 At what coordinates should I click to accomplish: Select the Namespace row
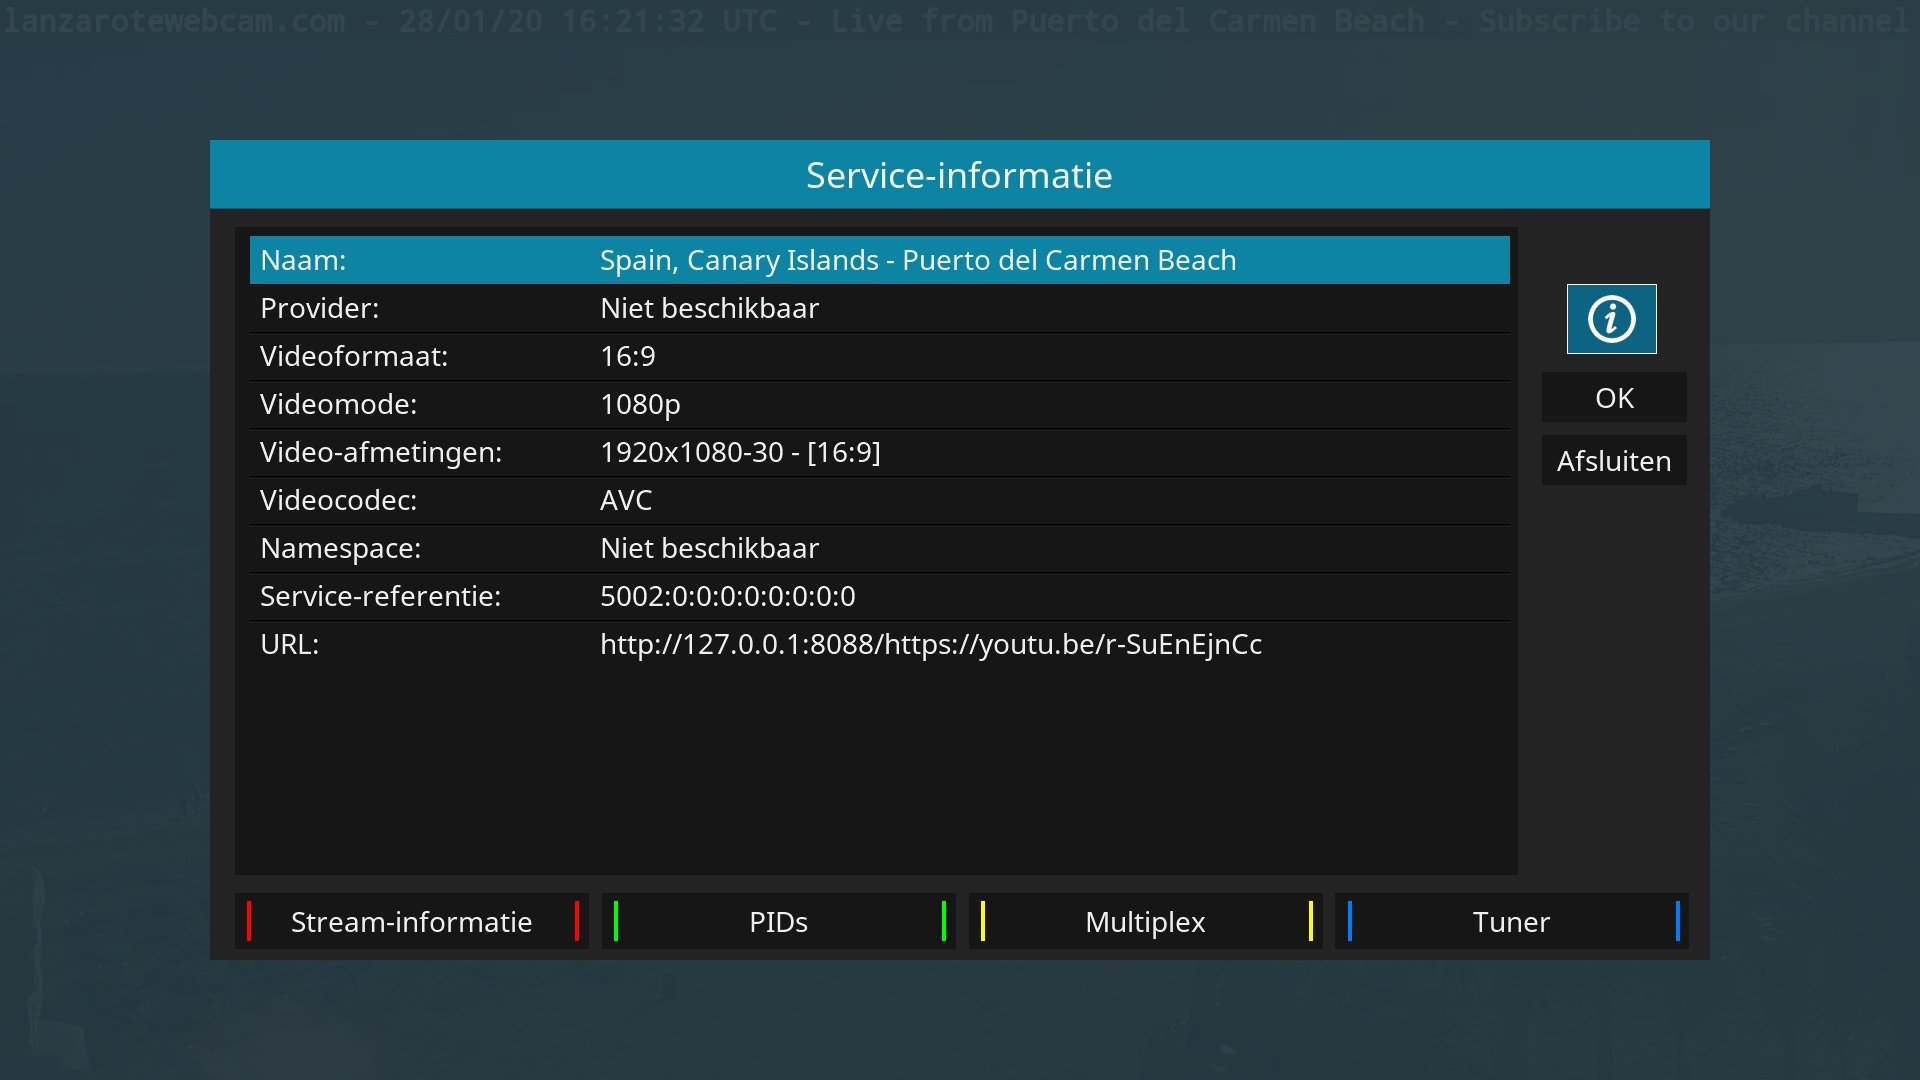[878, 548]
